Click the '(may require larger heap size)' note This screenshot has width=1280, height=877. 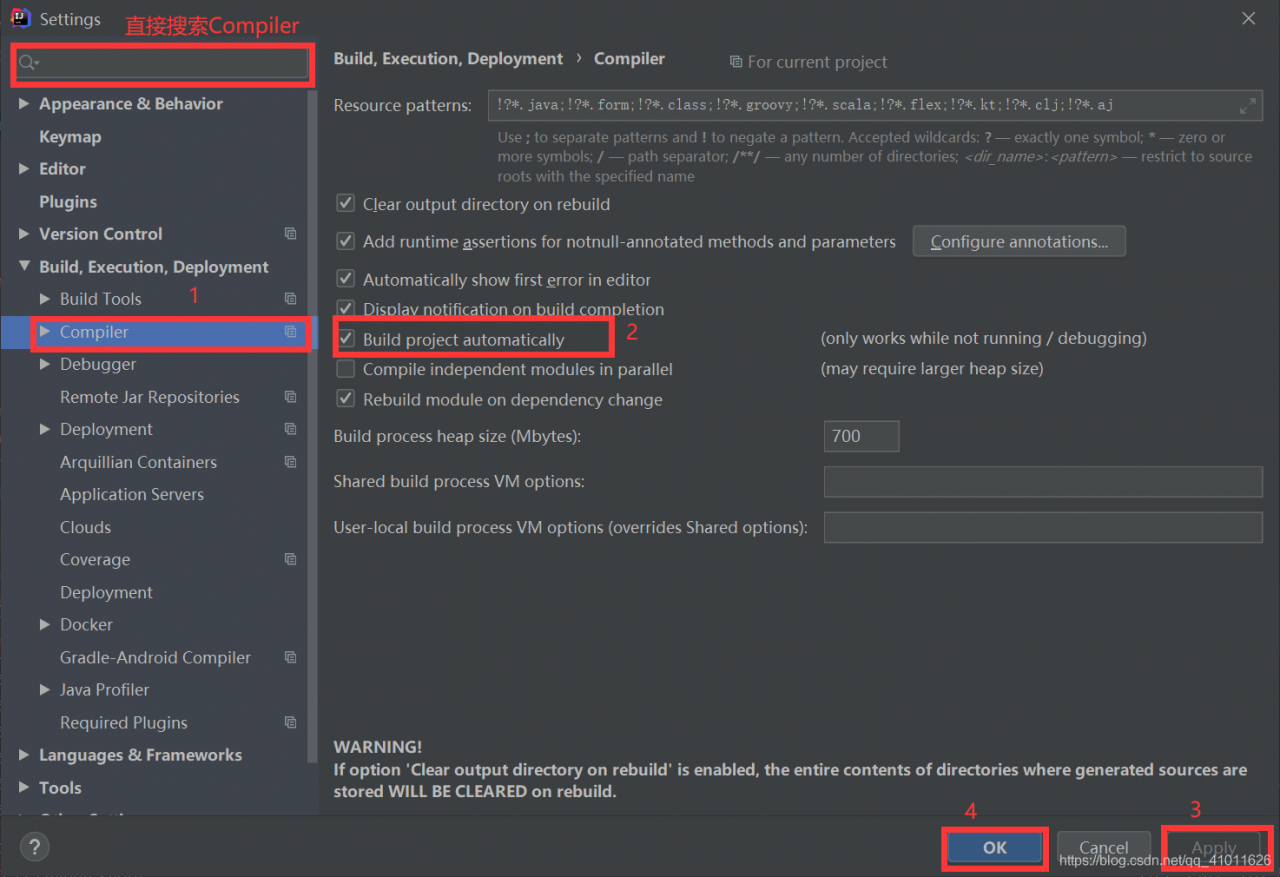tap(932, 369)
